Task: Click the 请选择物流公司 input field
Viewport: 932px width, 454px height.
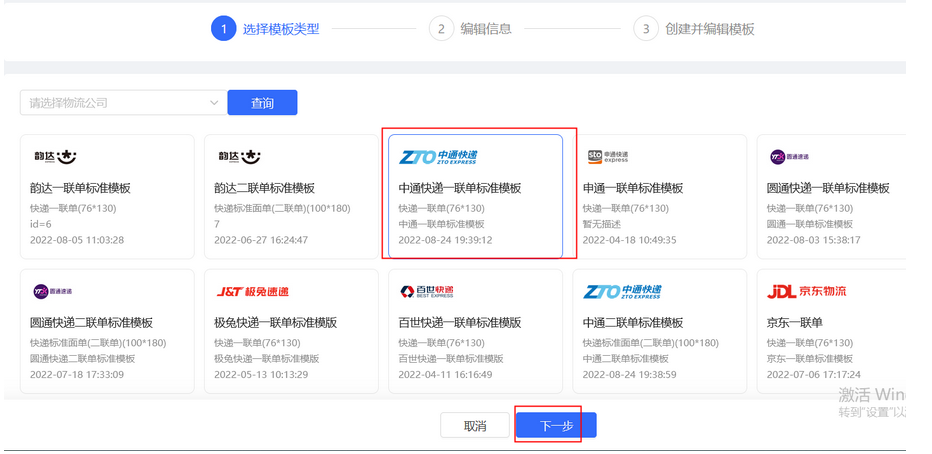Action: pos(124,103)
